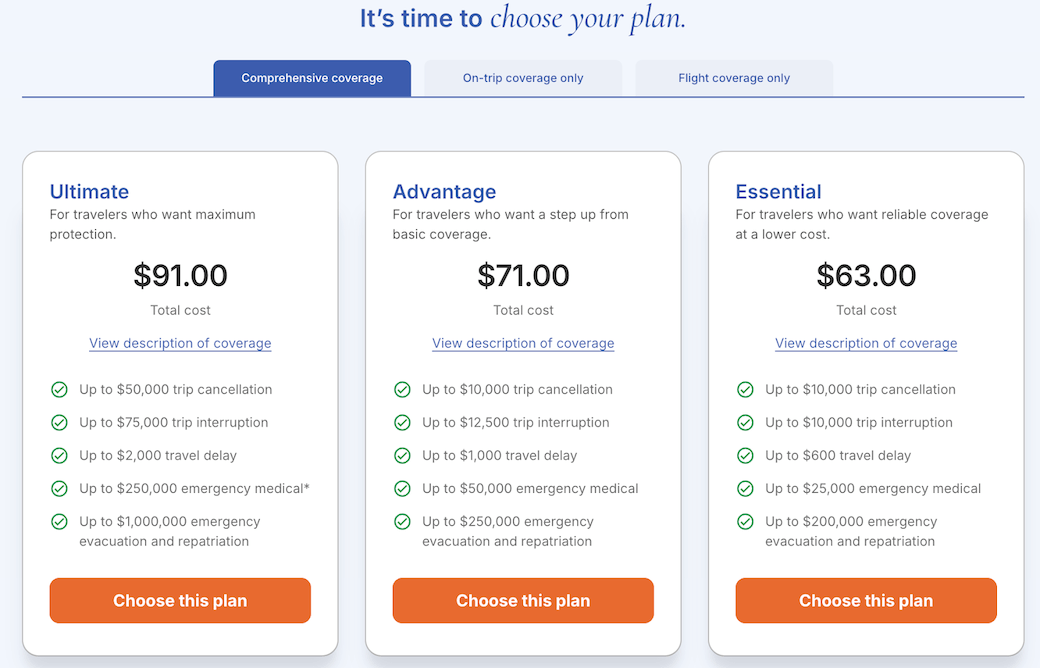
Task: Click checkmark icon next to Ultimate $2,000 travel delay
Action: (x=59, y=455)
